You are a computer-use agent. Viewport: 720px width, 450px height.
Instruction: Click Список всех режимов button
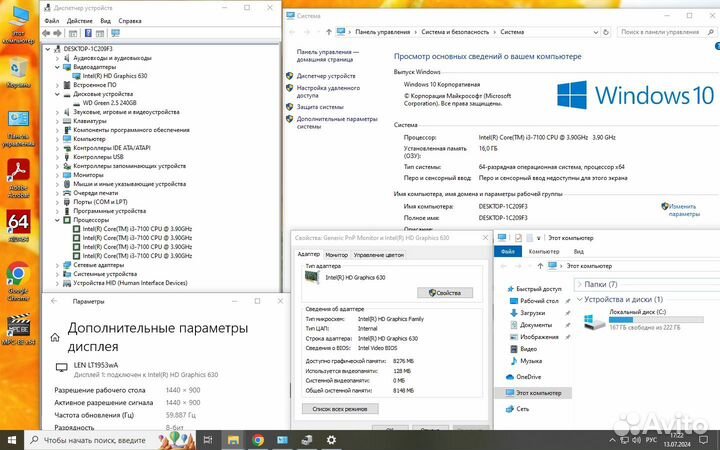340,409
